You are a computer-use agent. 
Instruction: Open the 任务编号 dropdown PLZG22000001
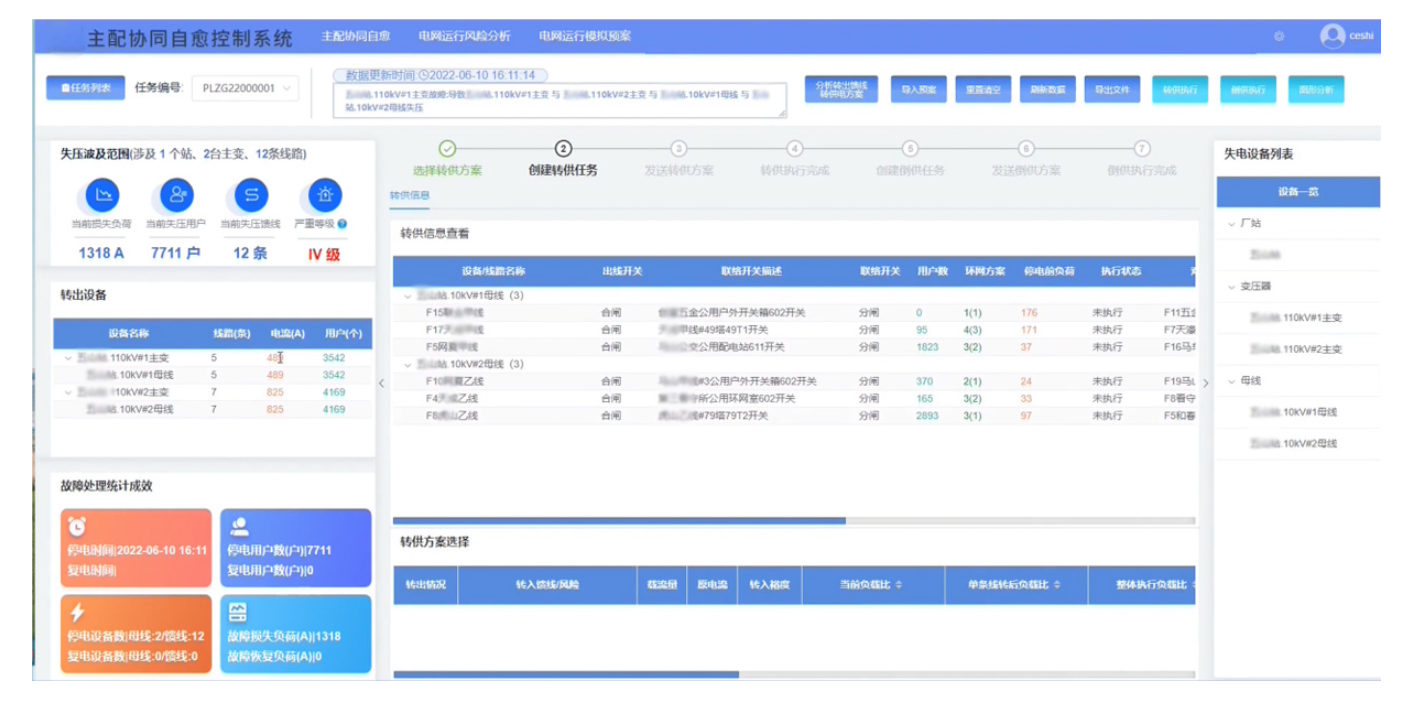245,88
